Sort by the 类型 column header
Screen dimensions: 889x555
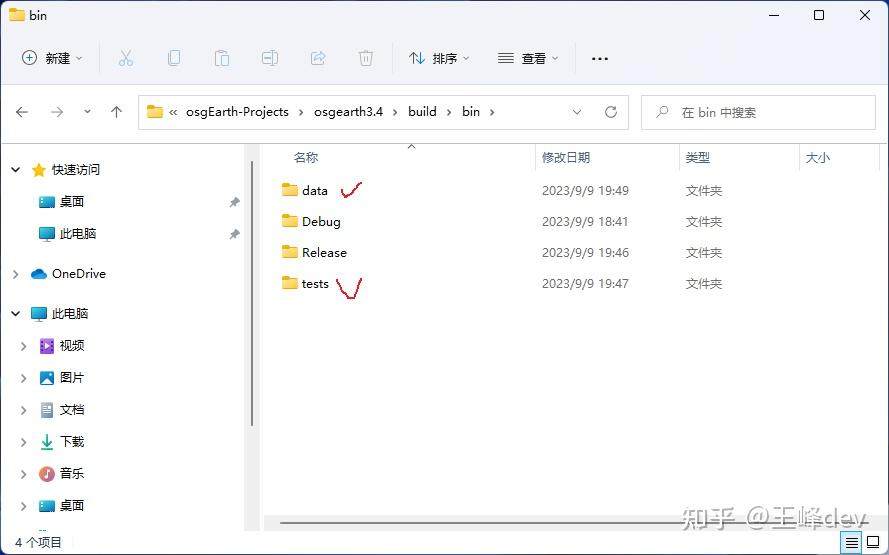click(697, 158)
